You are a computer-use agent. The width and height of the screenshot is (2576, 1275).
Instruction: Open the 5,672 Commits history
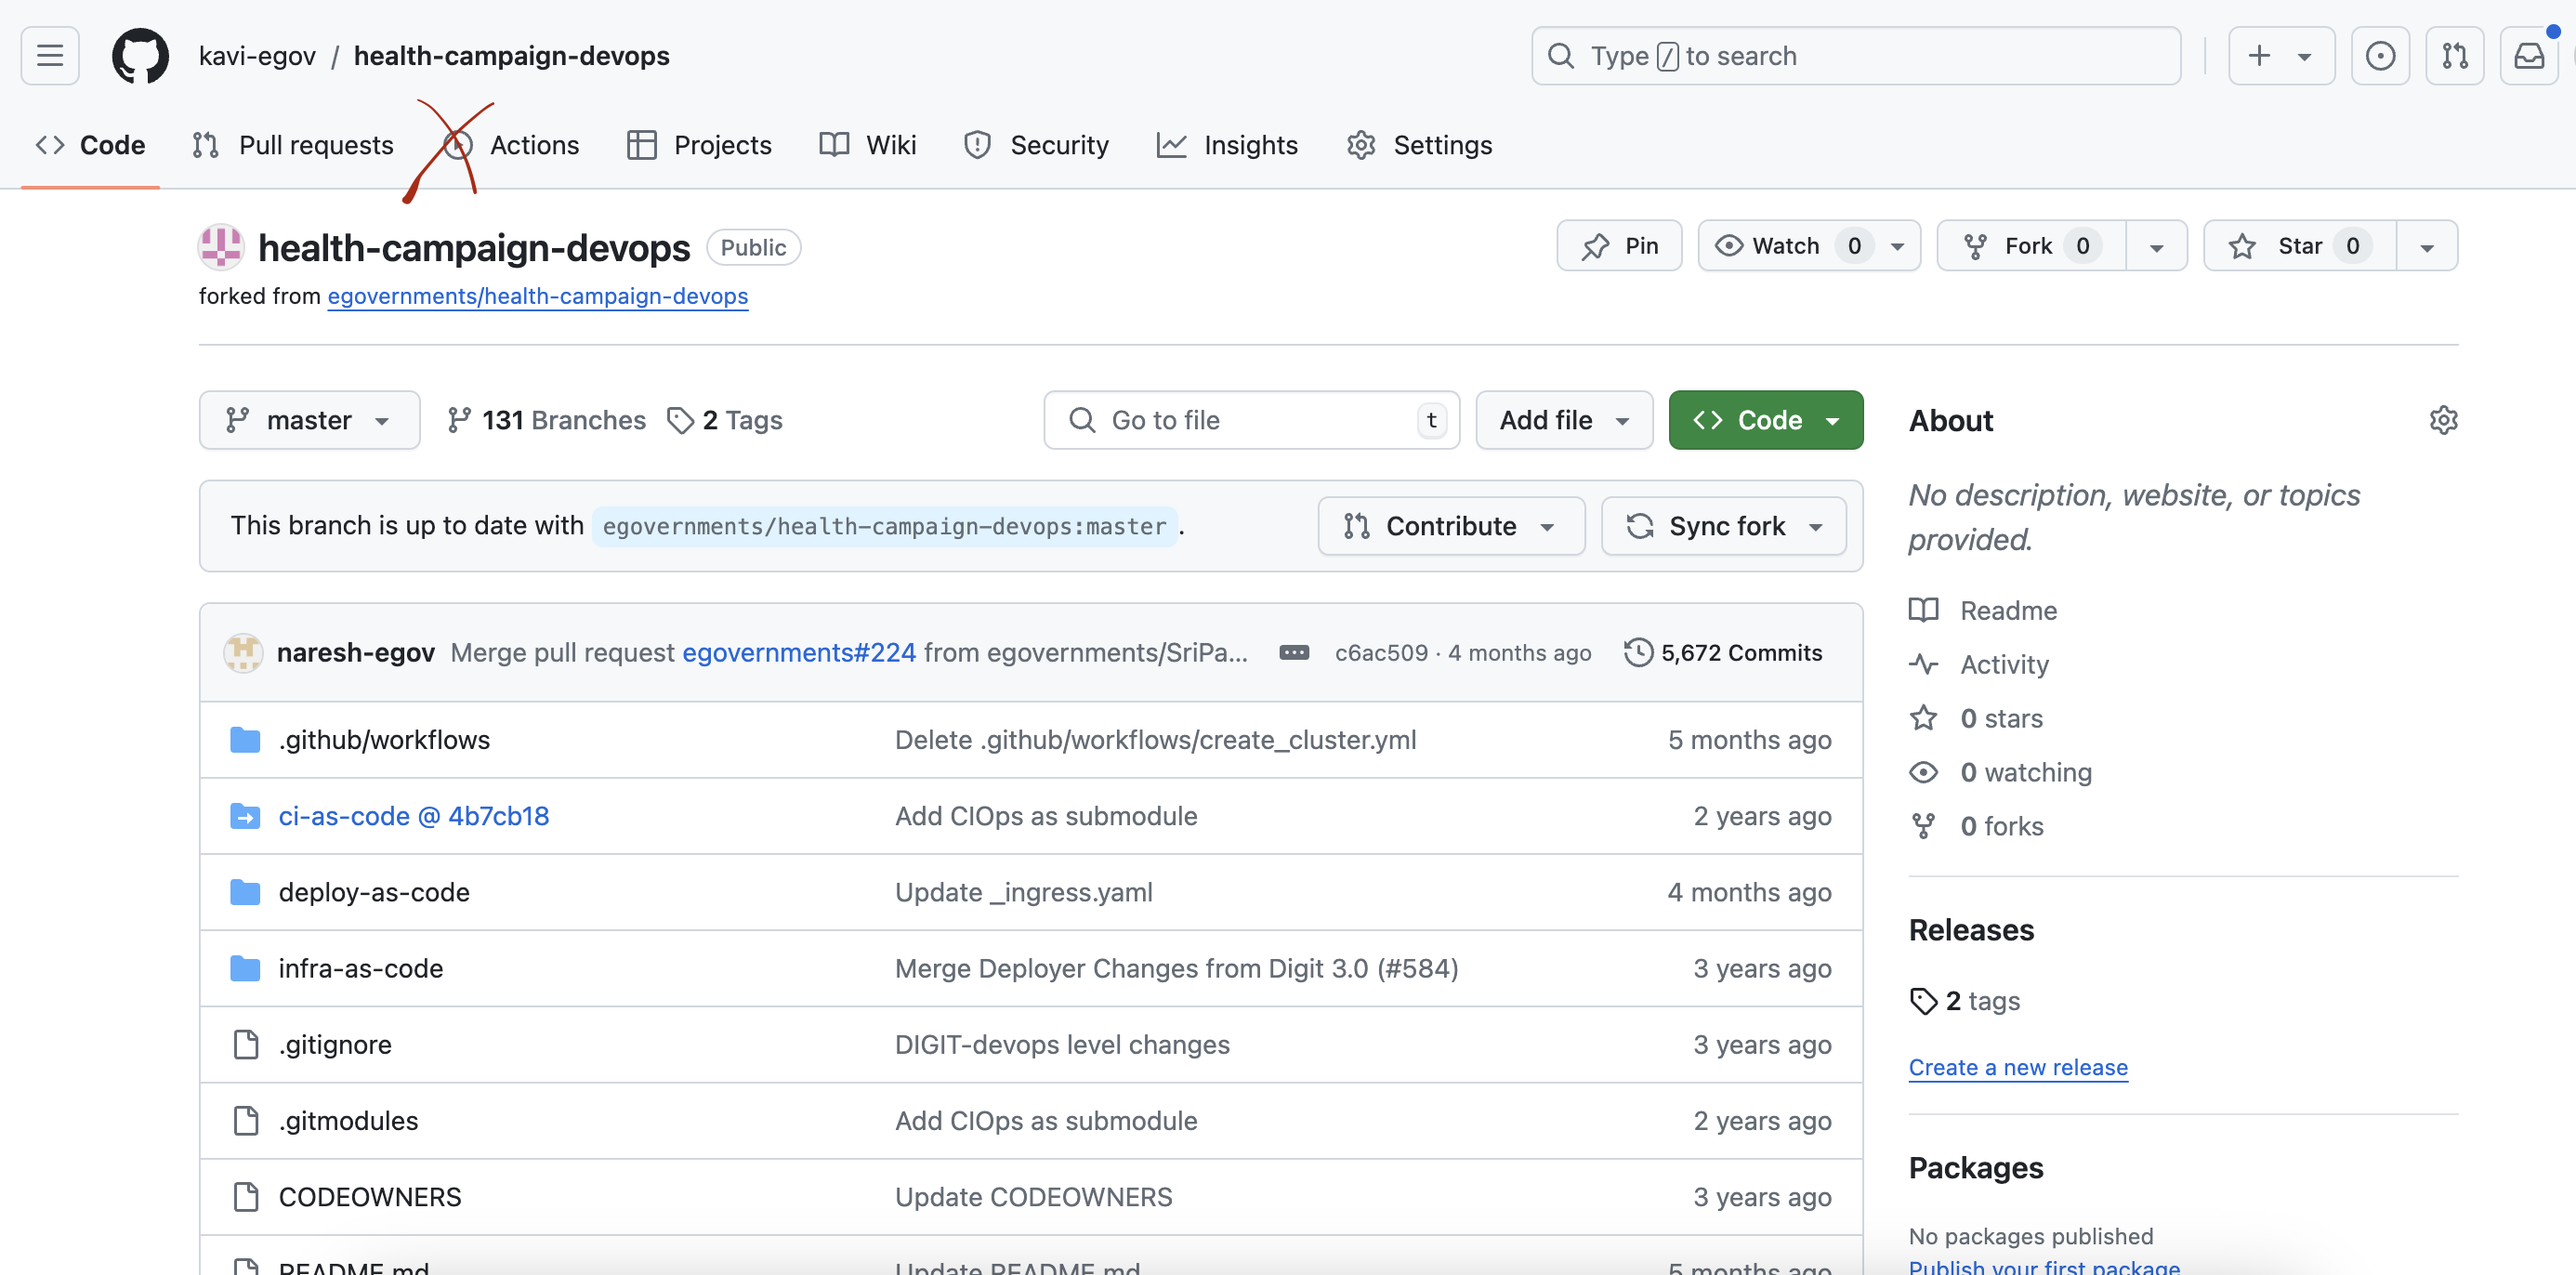coord(1723,653)
